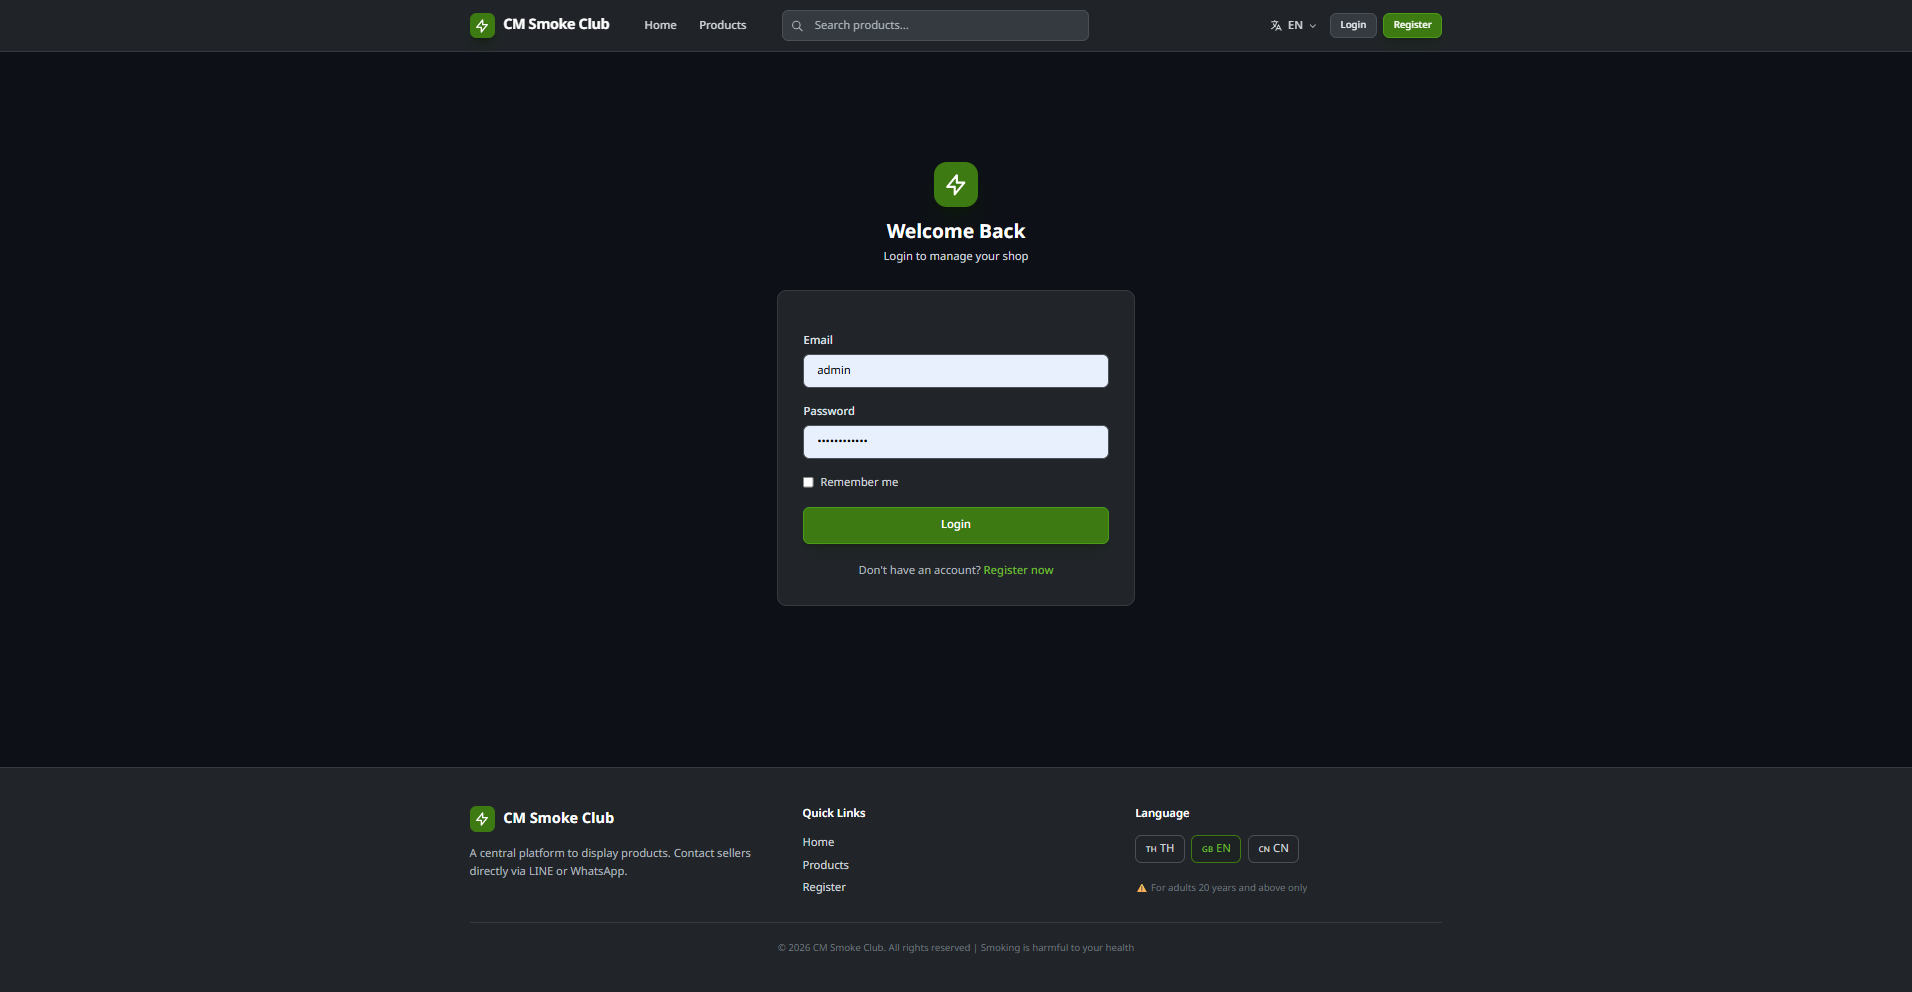
Task: Click the Email field label
Action: click(818, 340)
